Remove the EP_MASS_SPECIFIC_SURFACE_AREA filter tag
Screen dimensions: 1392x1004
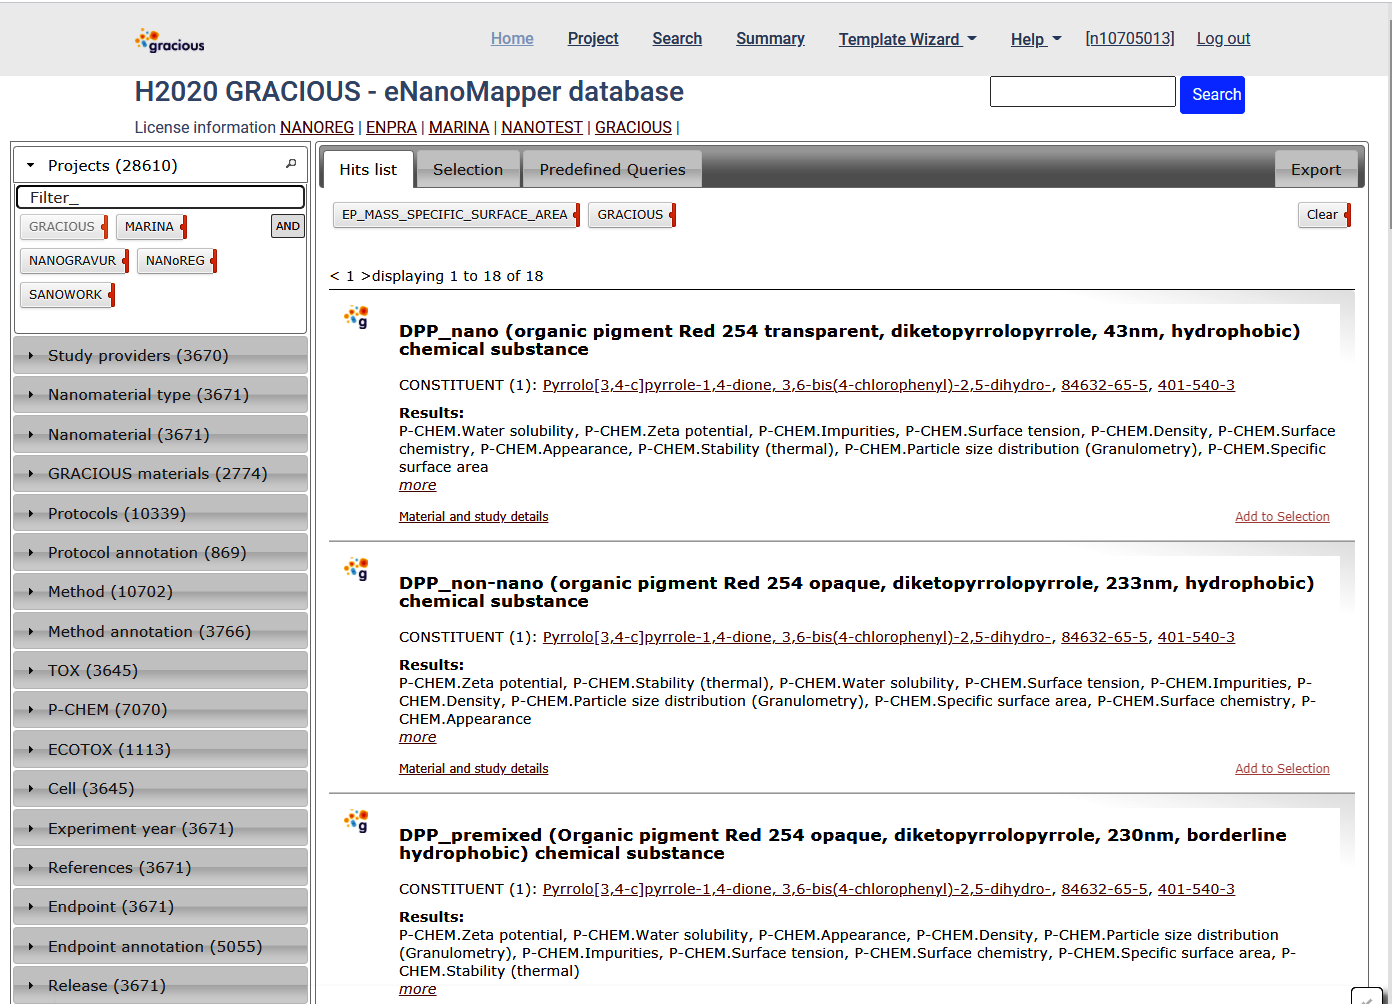(576, 215)
